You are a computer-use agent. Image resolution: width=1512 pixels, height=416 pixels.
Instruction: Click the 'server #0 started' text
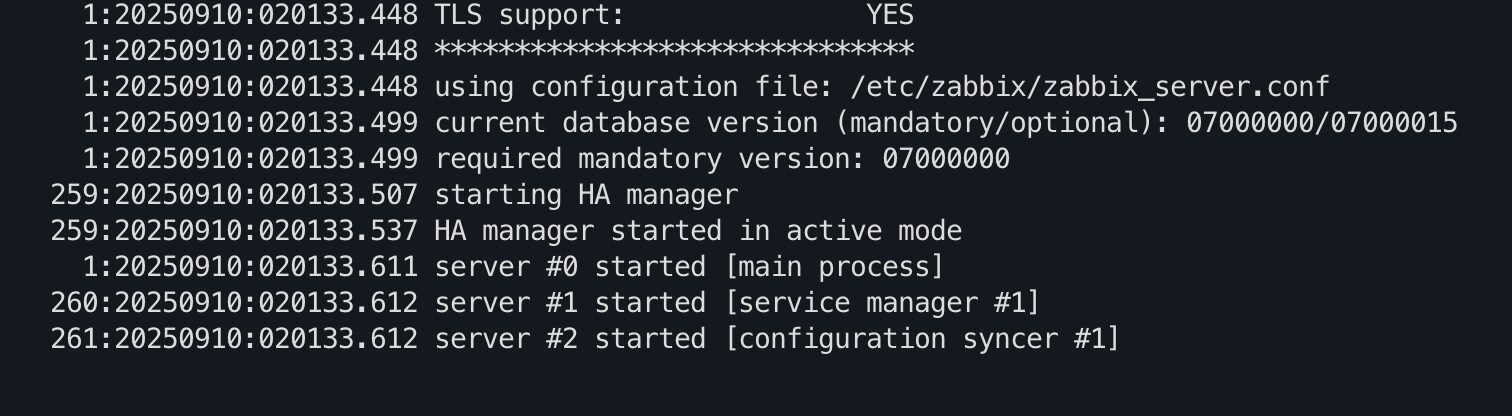[x=570, y=267]
